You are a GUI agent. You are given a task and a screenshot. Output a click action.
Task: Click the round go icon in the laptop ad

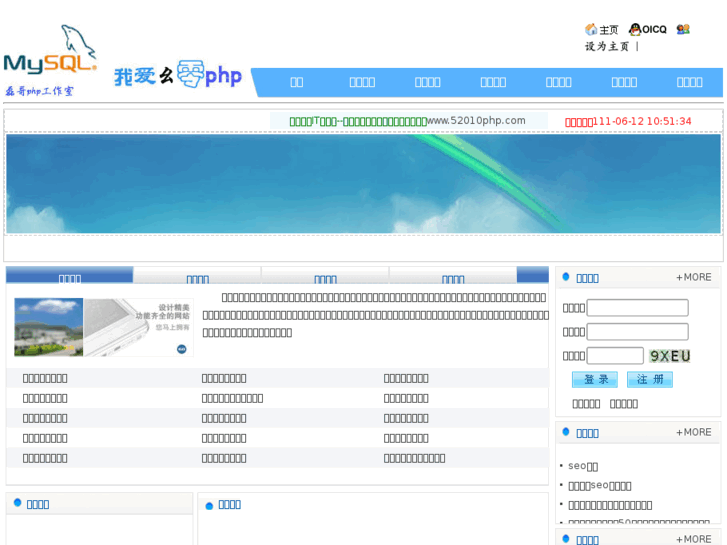[182, 349]
